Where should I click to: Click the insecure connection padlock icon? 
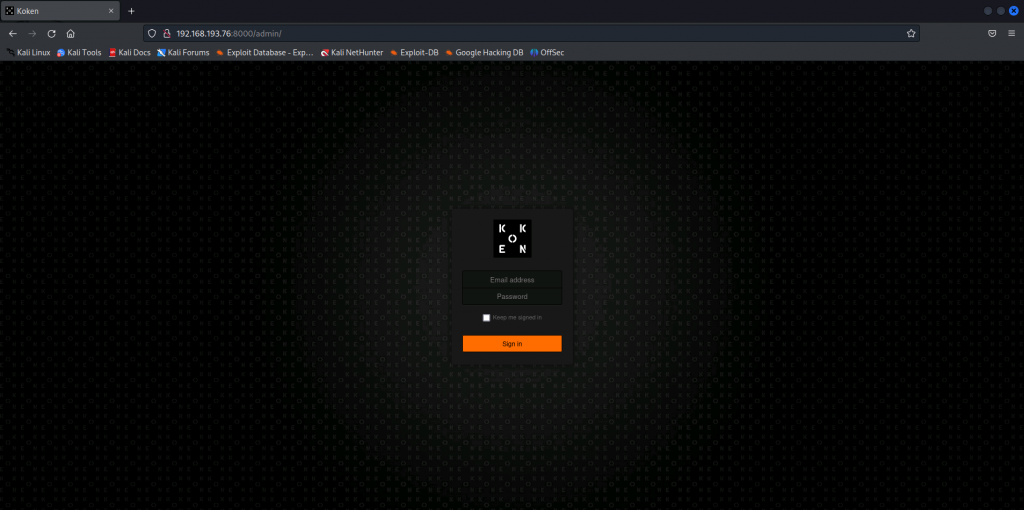pos(167,33)
